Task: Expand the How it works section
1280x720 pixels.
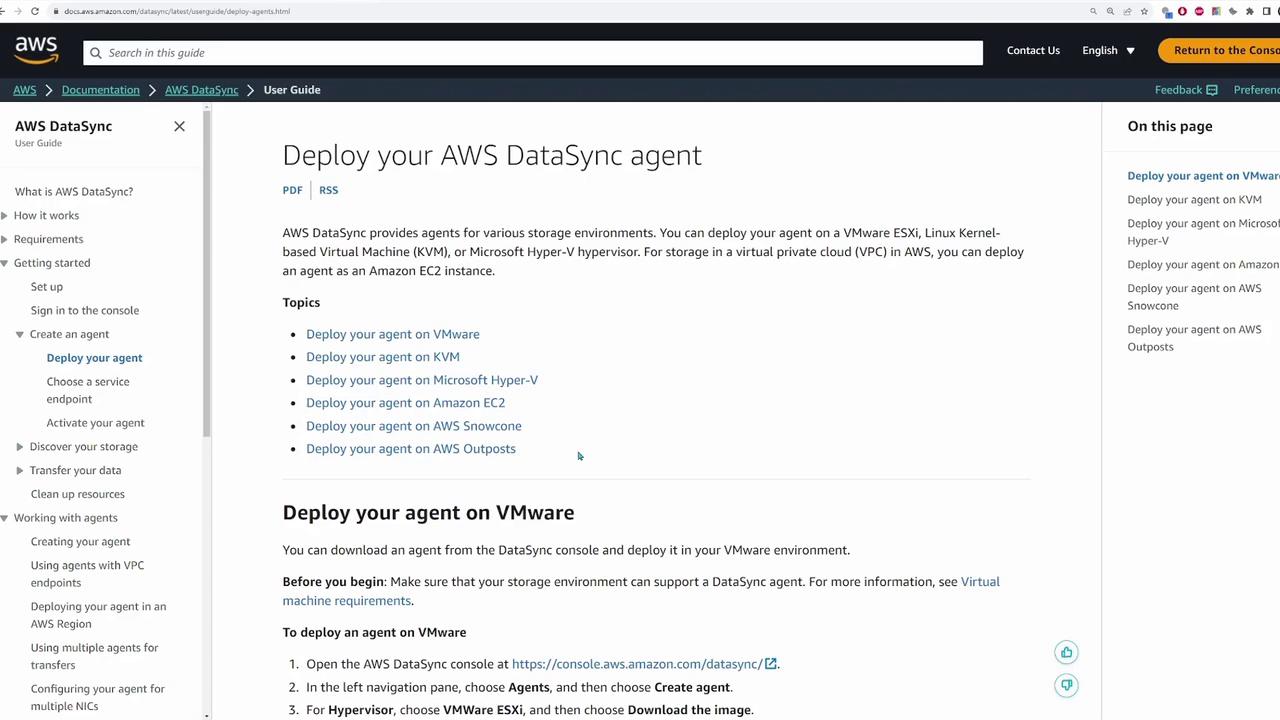Action: pyautogui.click(x=5, y=215)
